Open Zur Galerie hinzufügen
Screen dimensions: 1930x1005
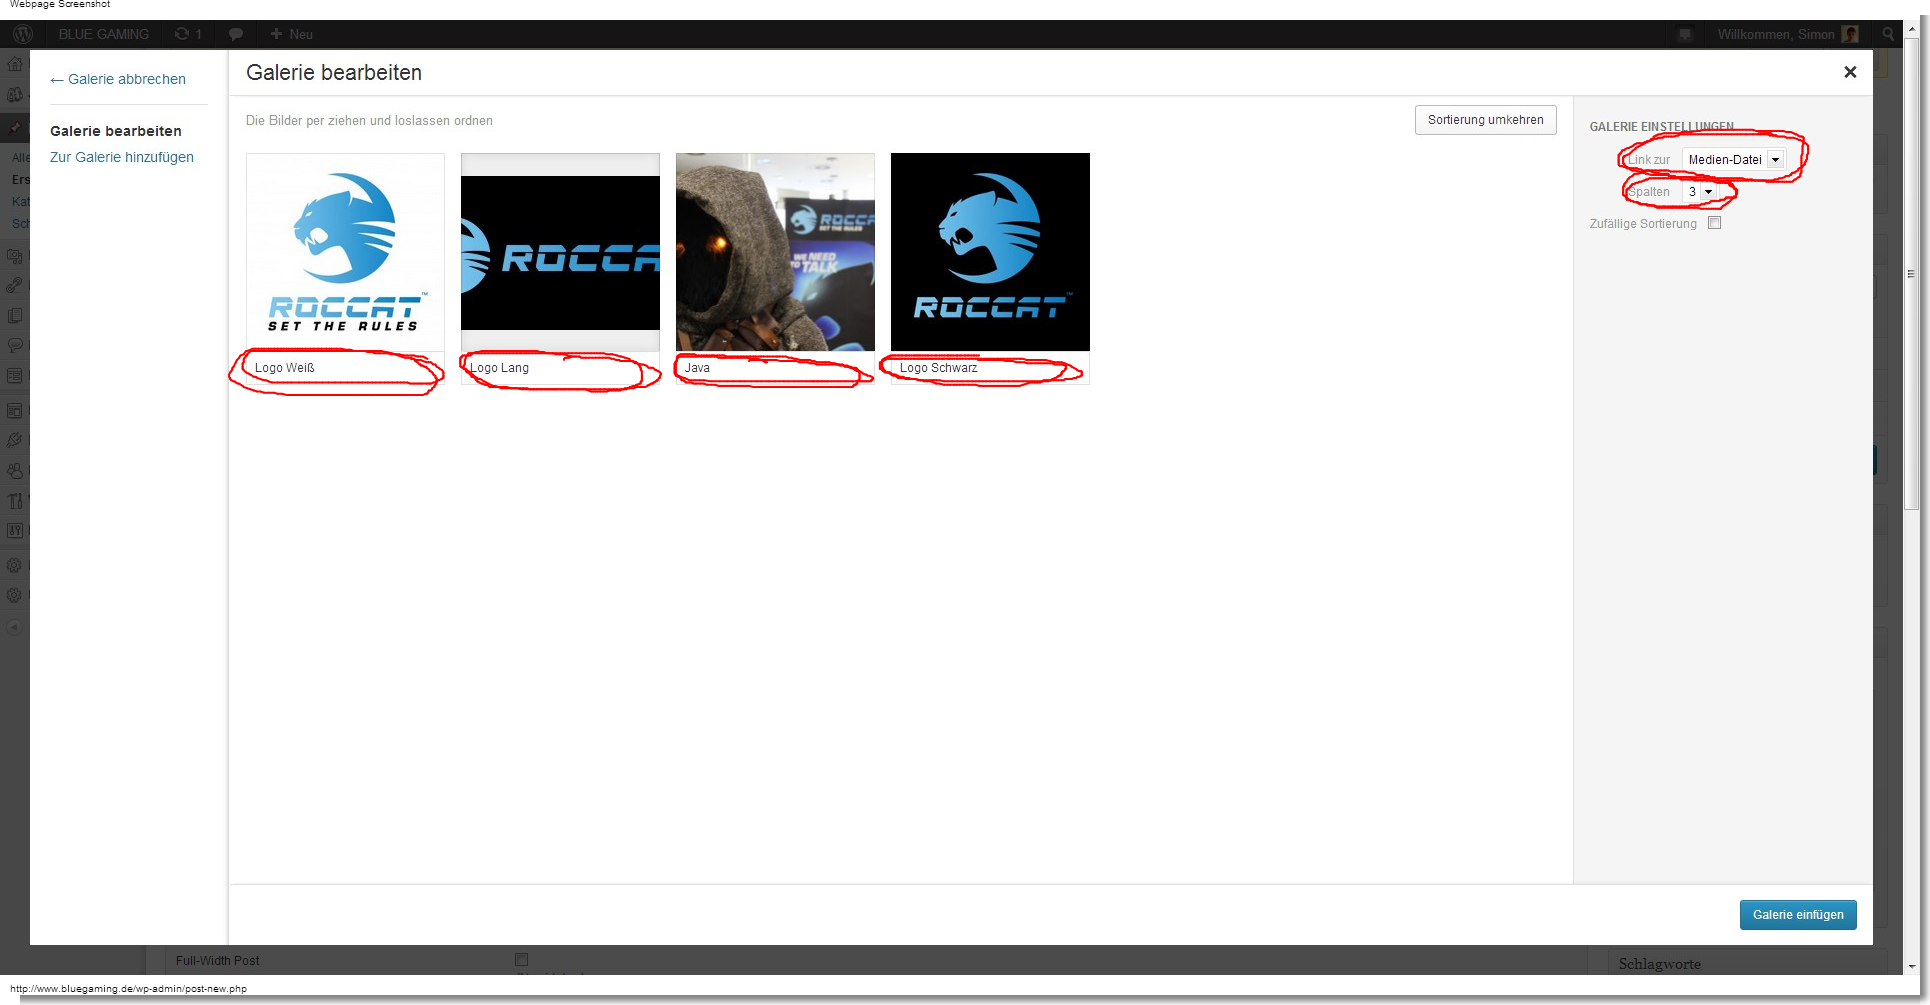coord(122,157)
